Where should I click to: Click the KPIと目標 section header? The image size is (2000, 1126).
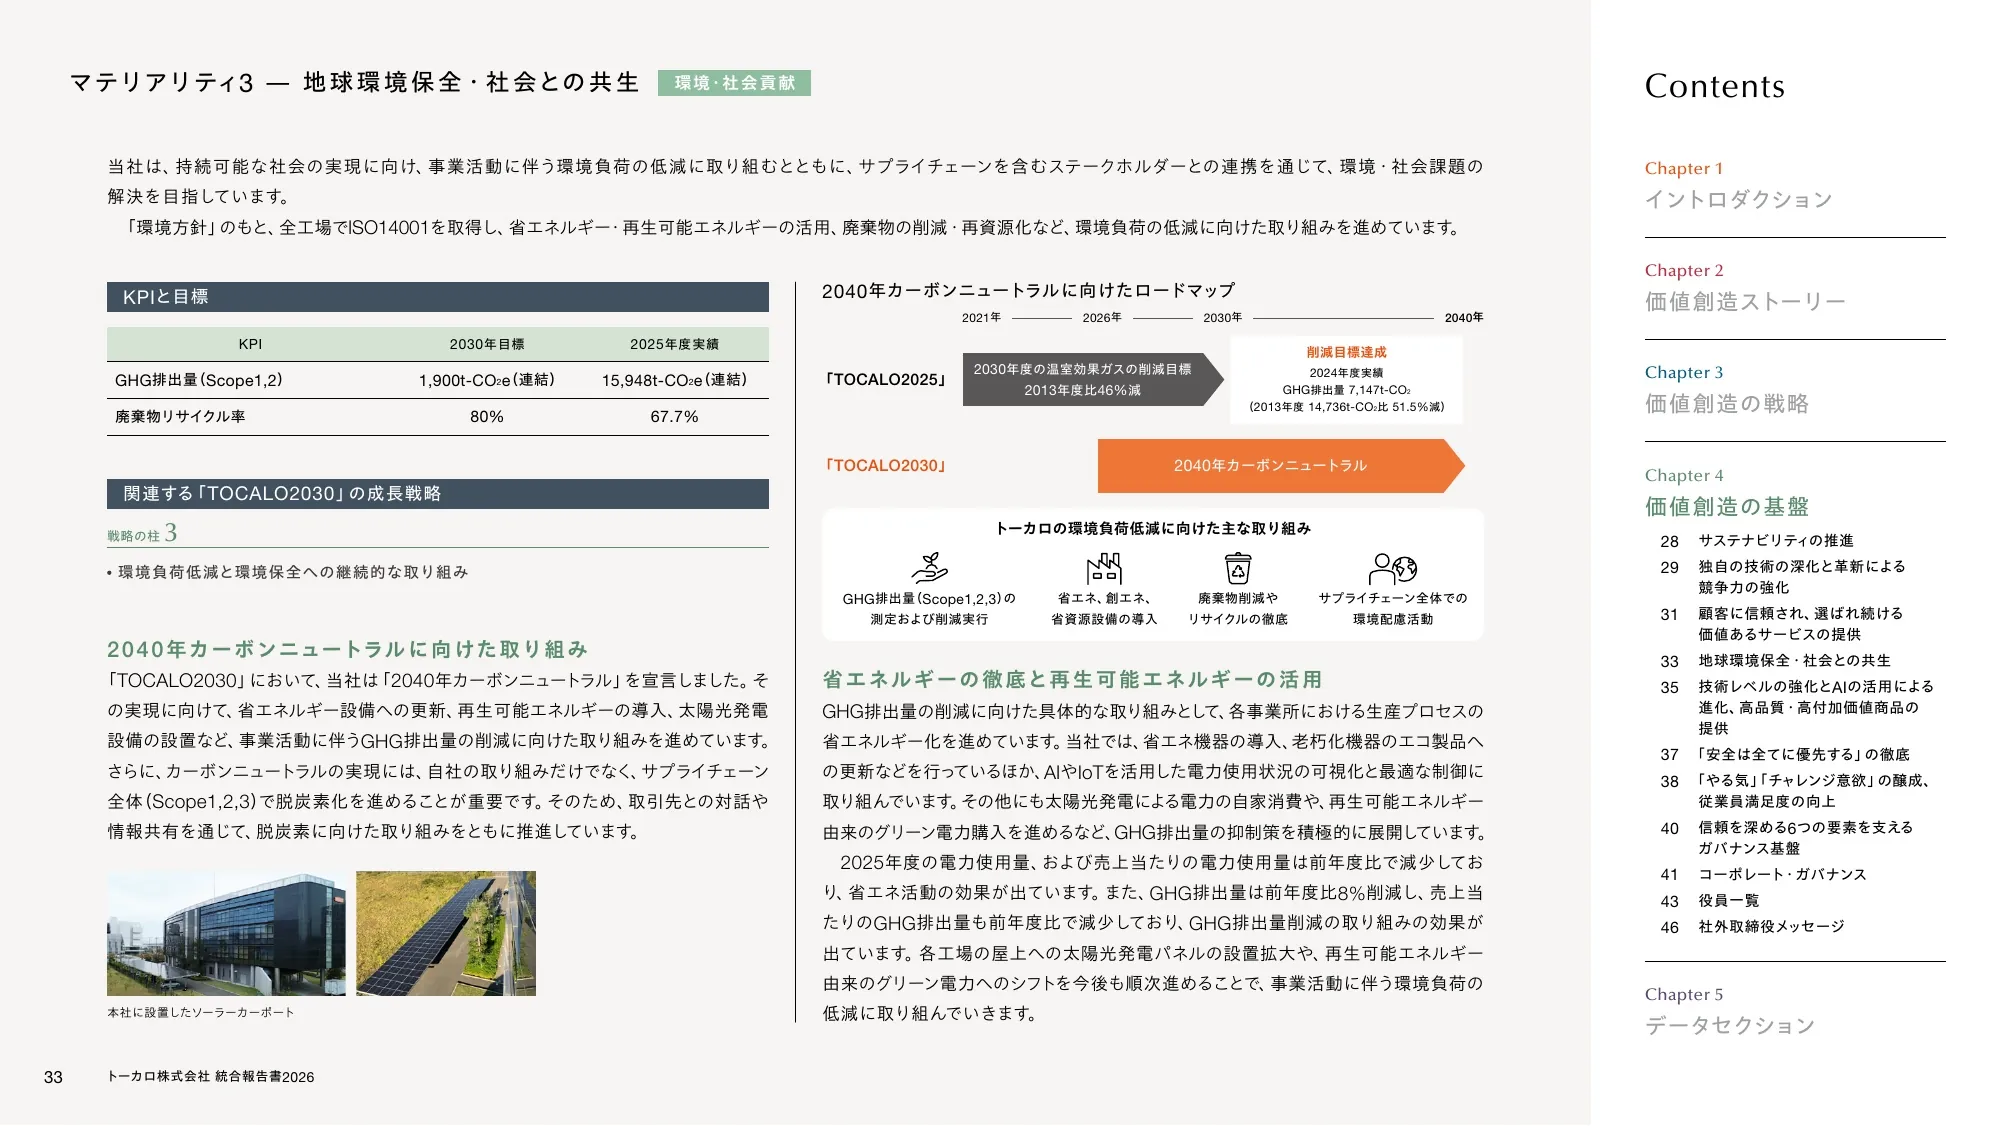click(x=438, y=297)
